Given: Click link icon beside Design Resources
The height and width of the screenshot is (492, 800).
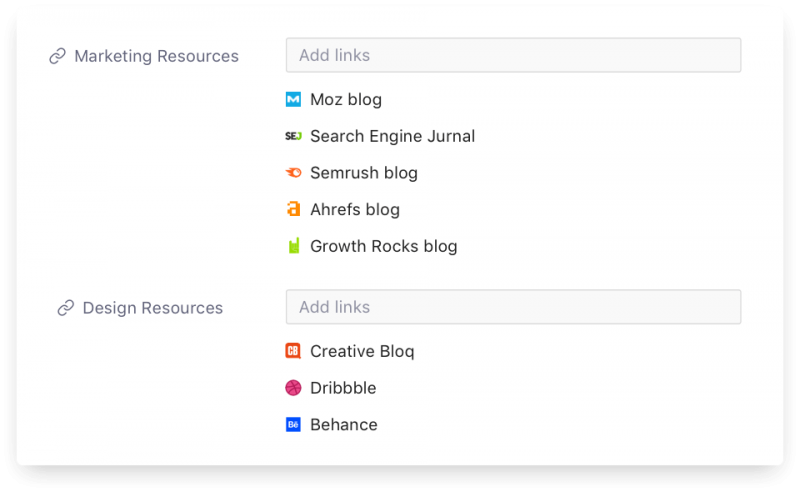Looking at the screenshot, I should pos(66,308).
